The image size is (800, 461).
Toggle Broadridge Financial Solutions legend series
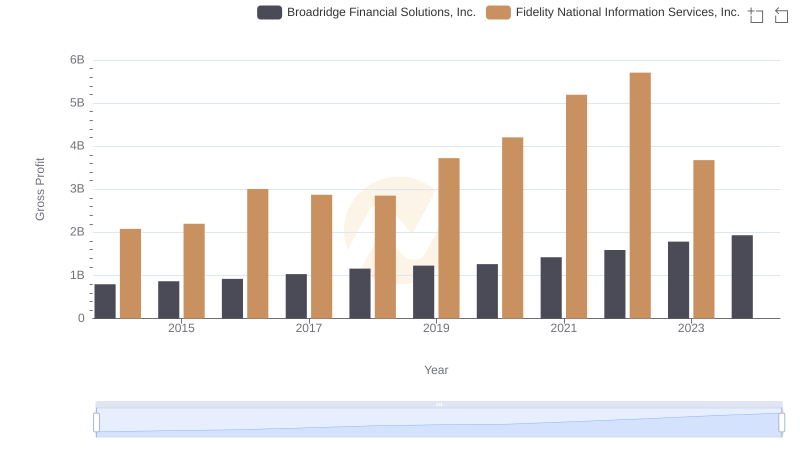(366, 12)
